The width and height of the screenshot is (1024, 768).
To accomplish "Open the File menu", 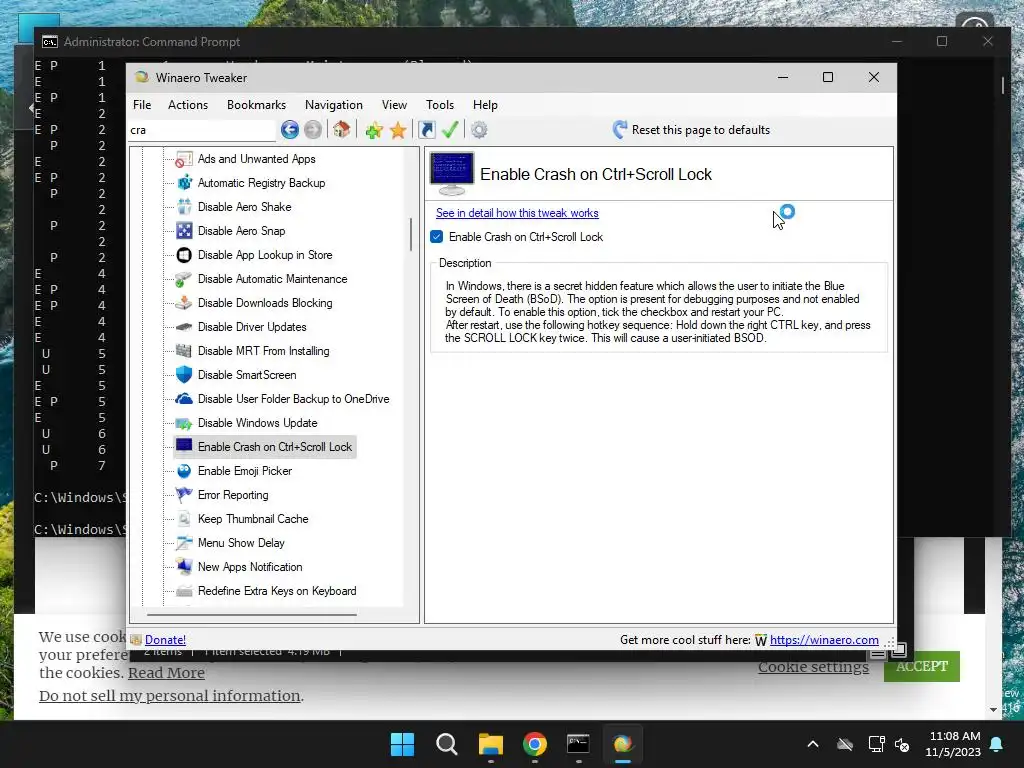I will (x=142, y=104).
